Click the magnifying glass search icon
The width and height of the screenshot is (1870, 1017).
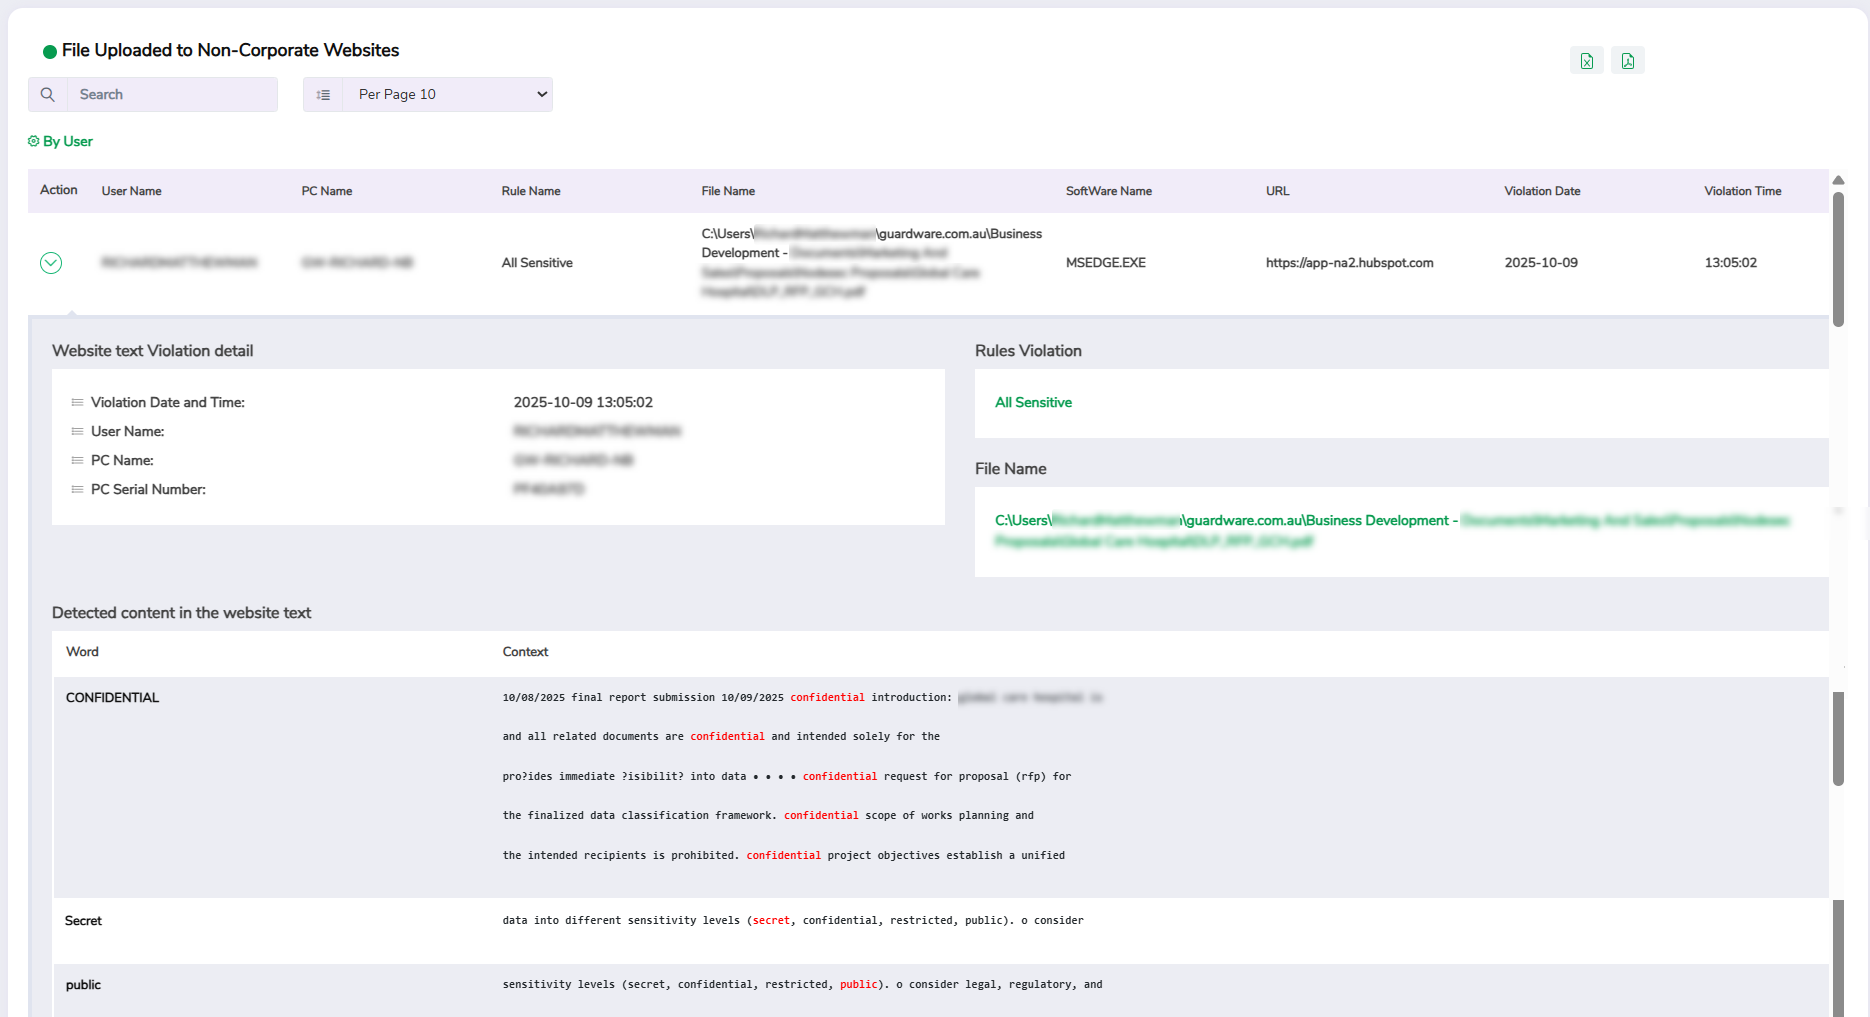pyautogui.click(x=47, y=95)
